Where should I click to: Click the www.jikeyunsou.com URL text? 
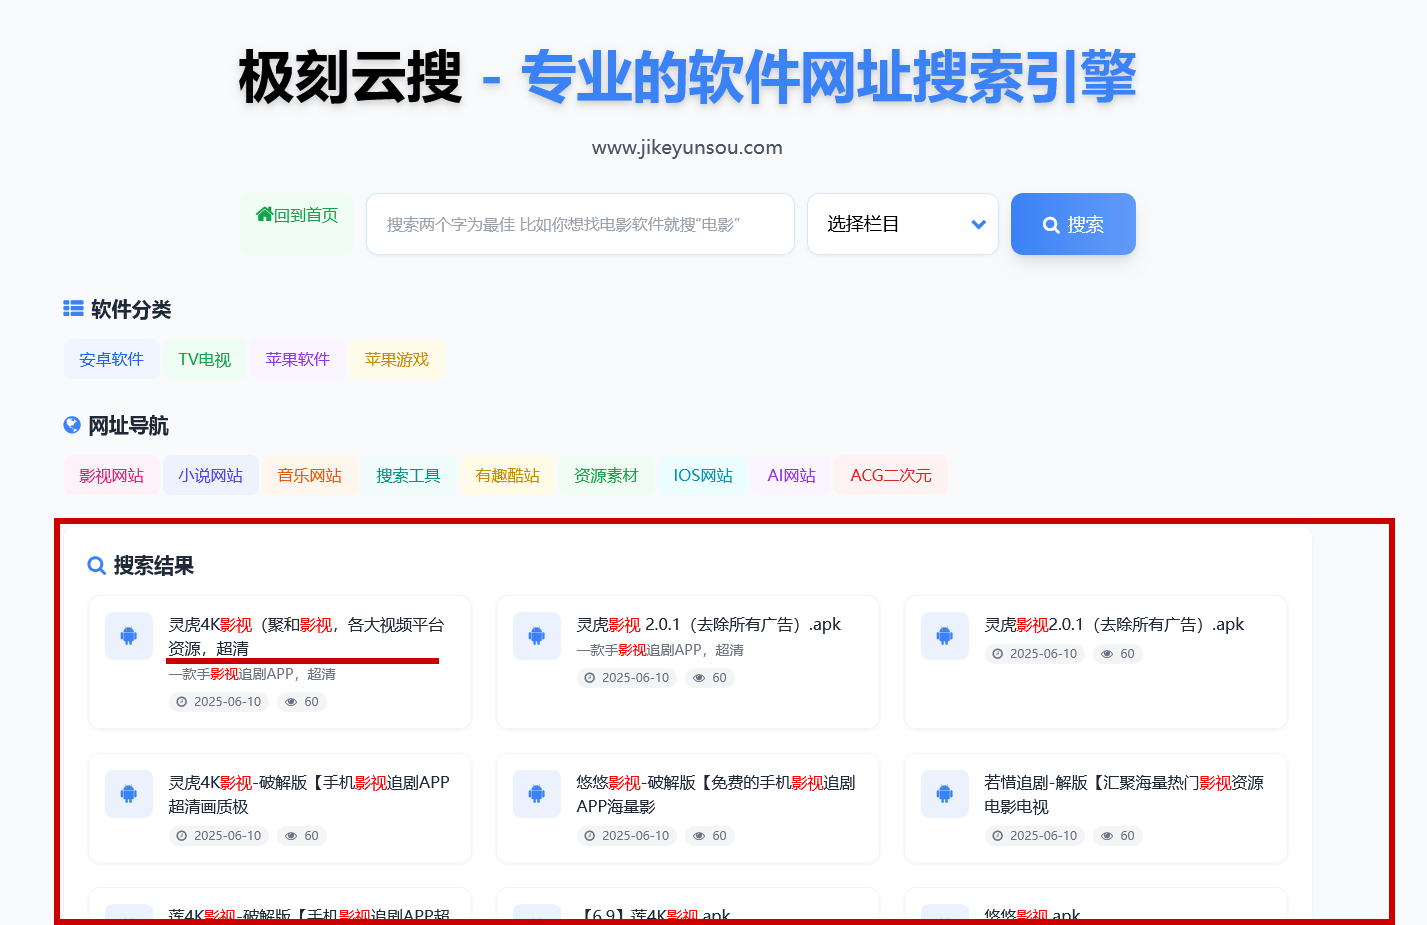click(687, 147)
